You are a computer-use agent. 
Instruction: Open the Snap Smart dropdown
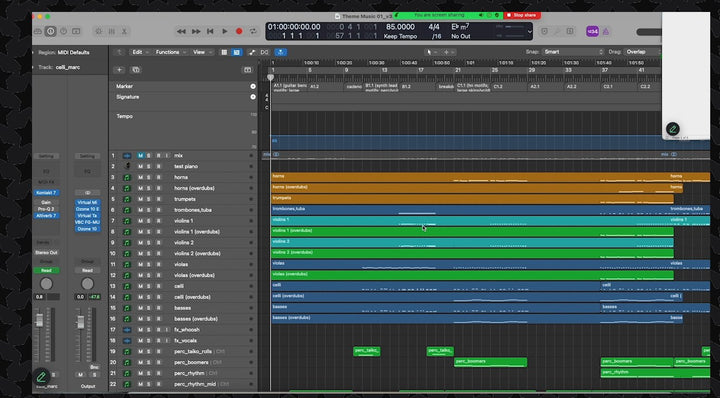tap(573, 52)
